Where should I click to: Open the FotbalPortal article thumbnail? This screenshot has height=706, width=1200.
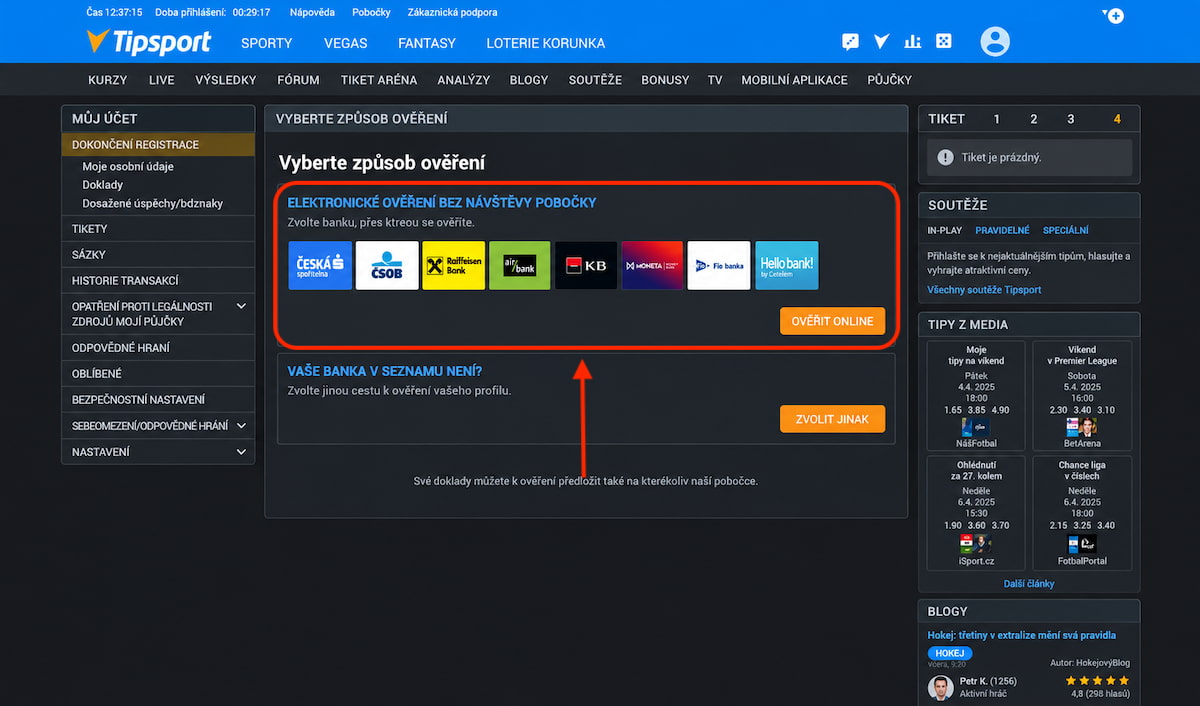[1082, 544]
